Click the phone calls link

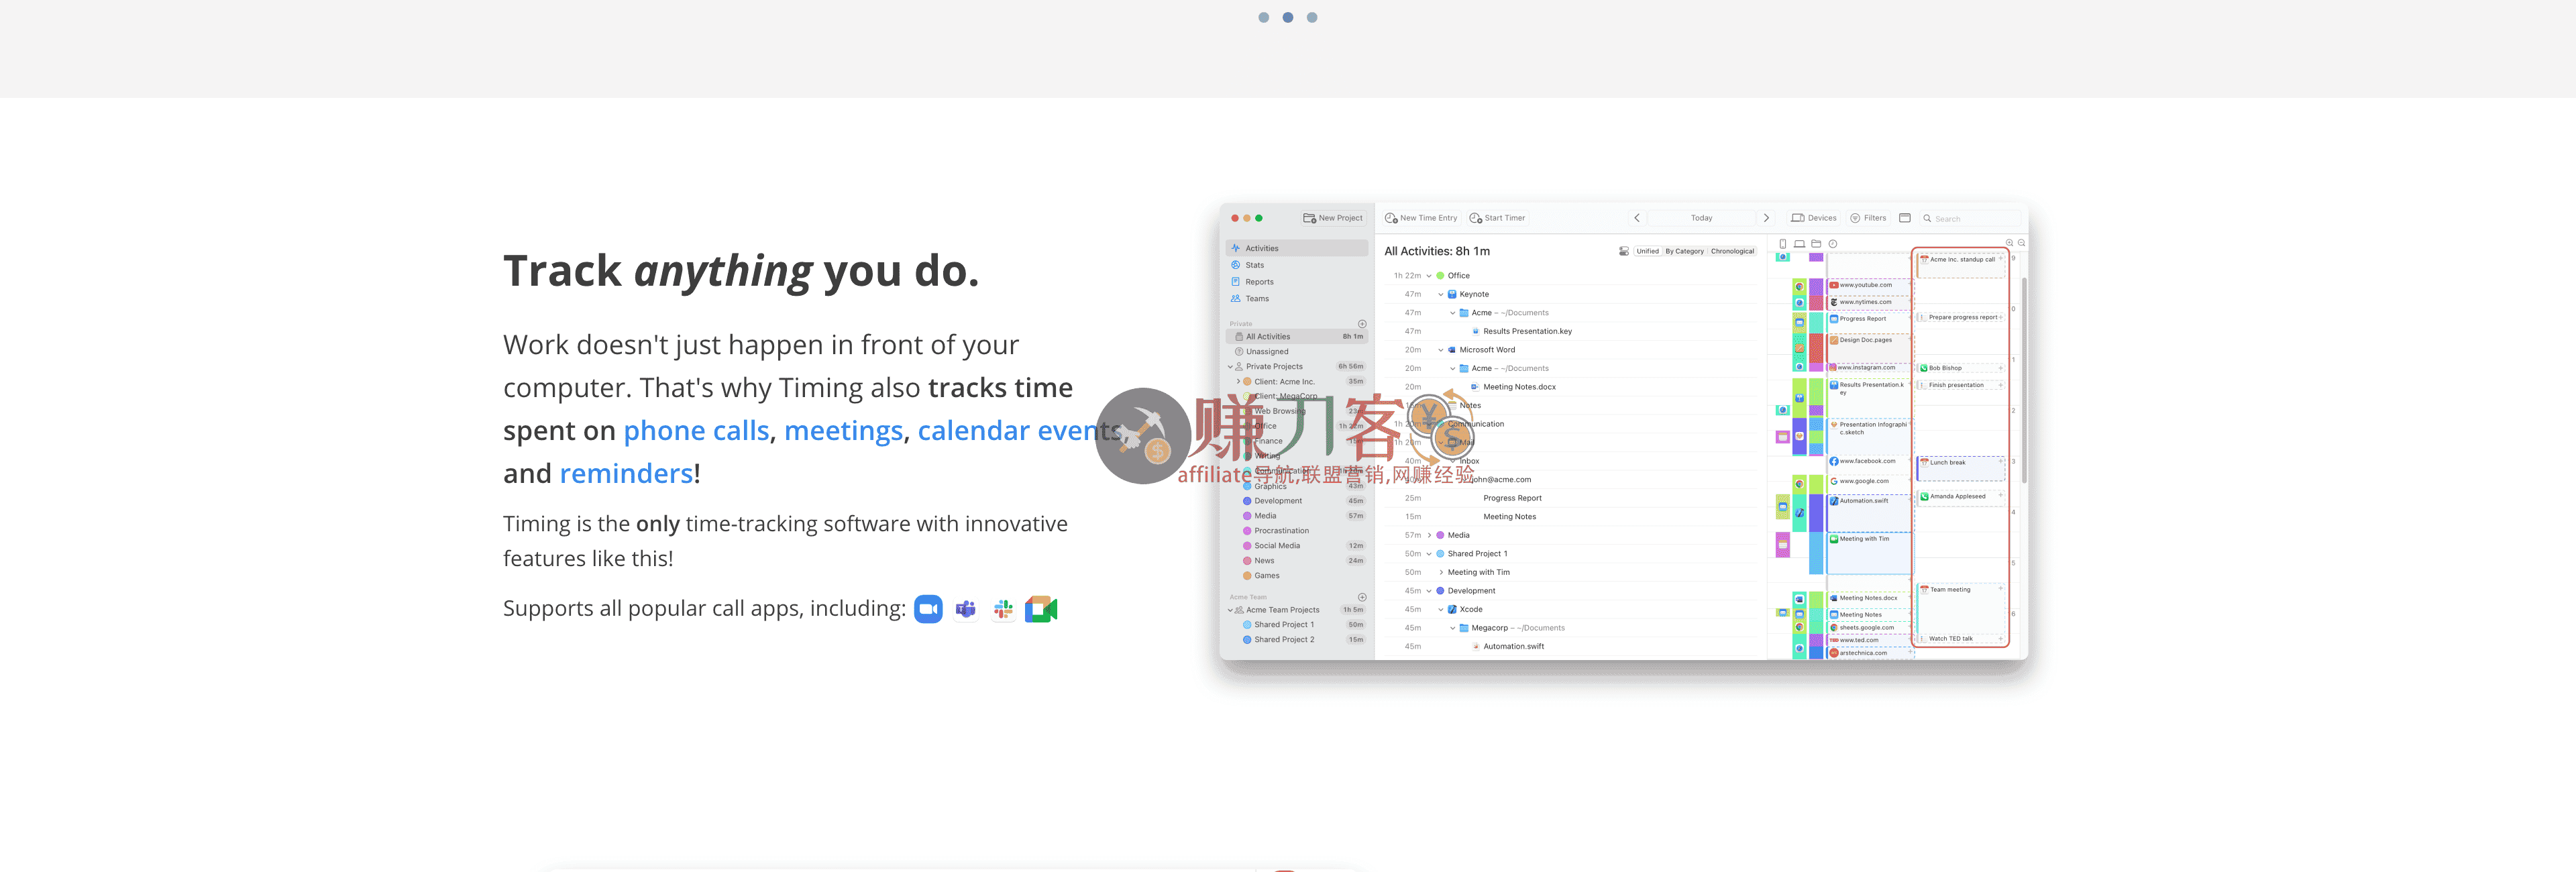[x=696, y=431]
